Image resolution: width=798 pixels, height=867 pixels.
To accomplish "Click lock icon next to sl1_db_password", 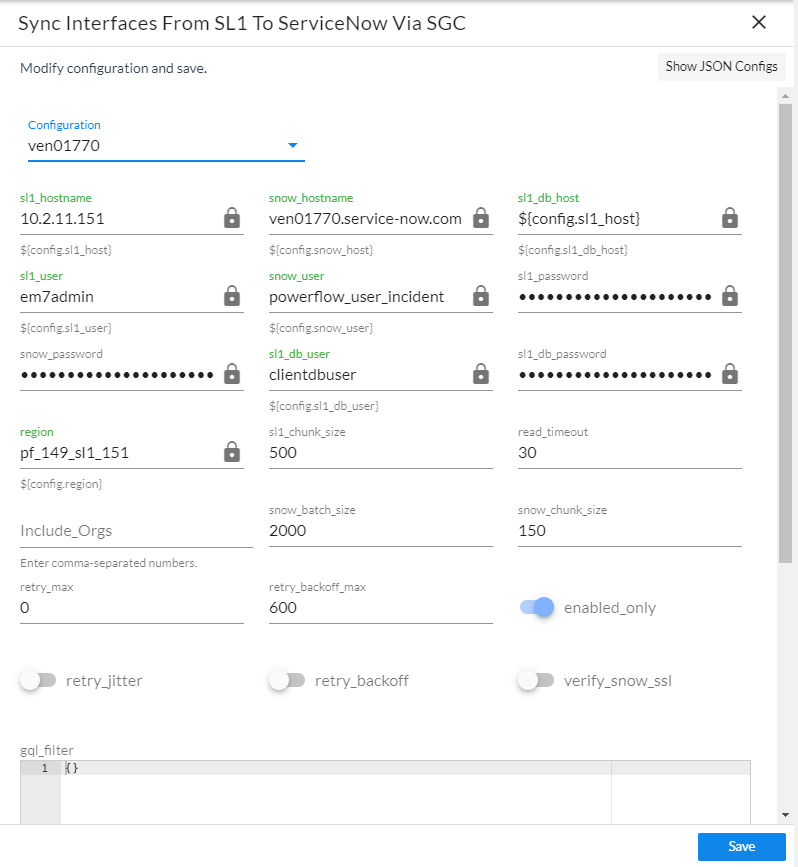I will point(729,374).
